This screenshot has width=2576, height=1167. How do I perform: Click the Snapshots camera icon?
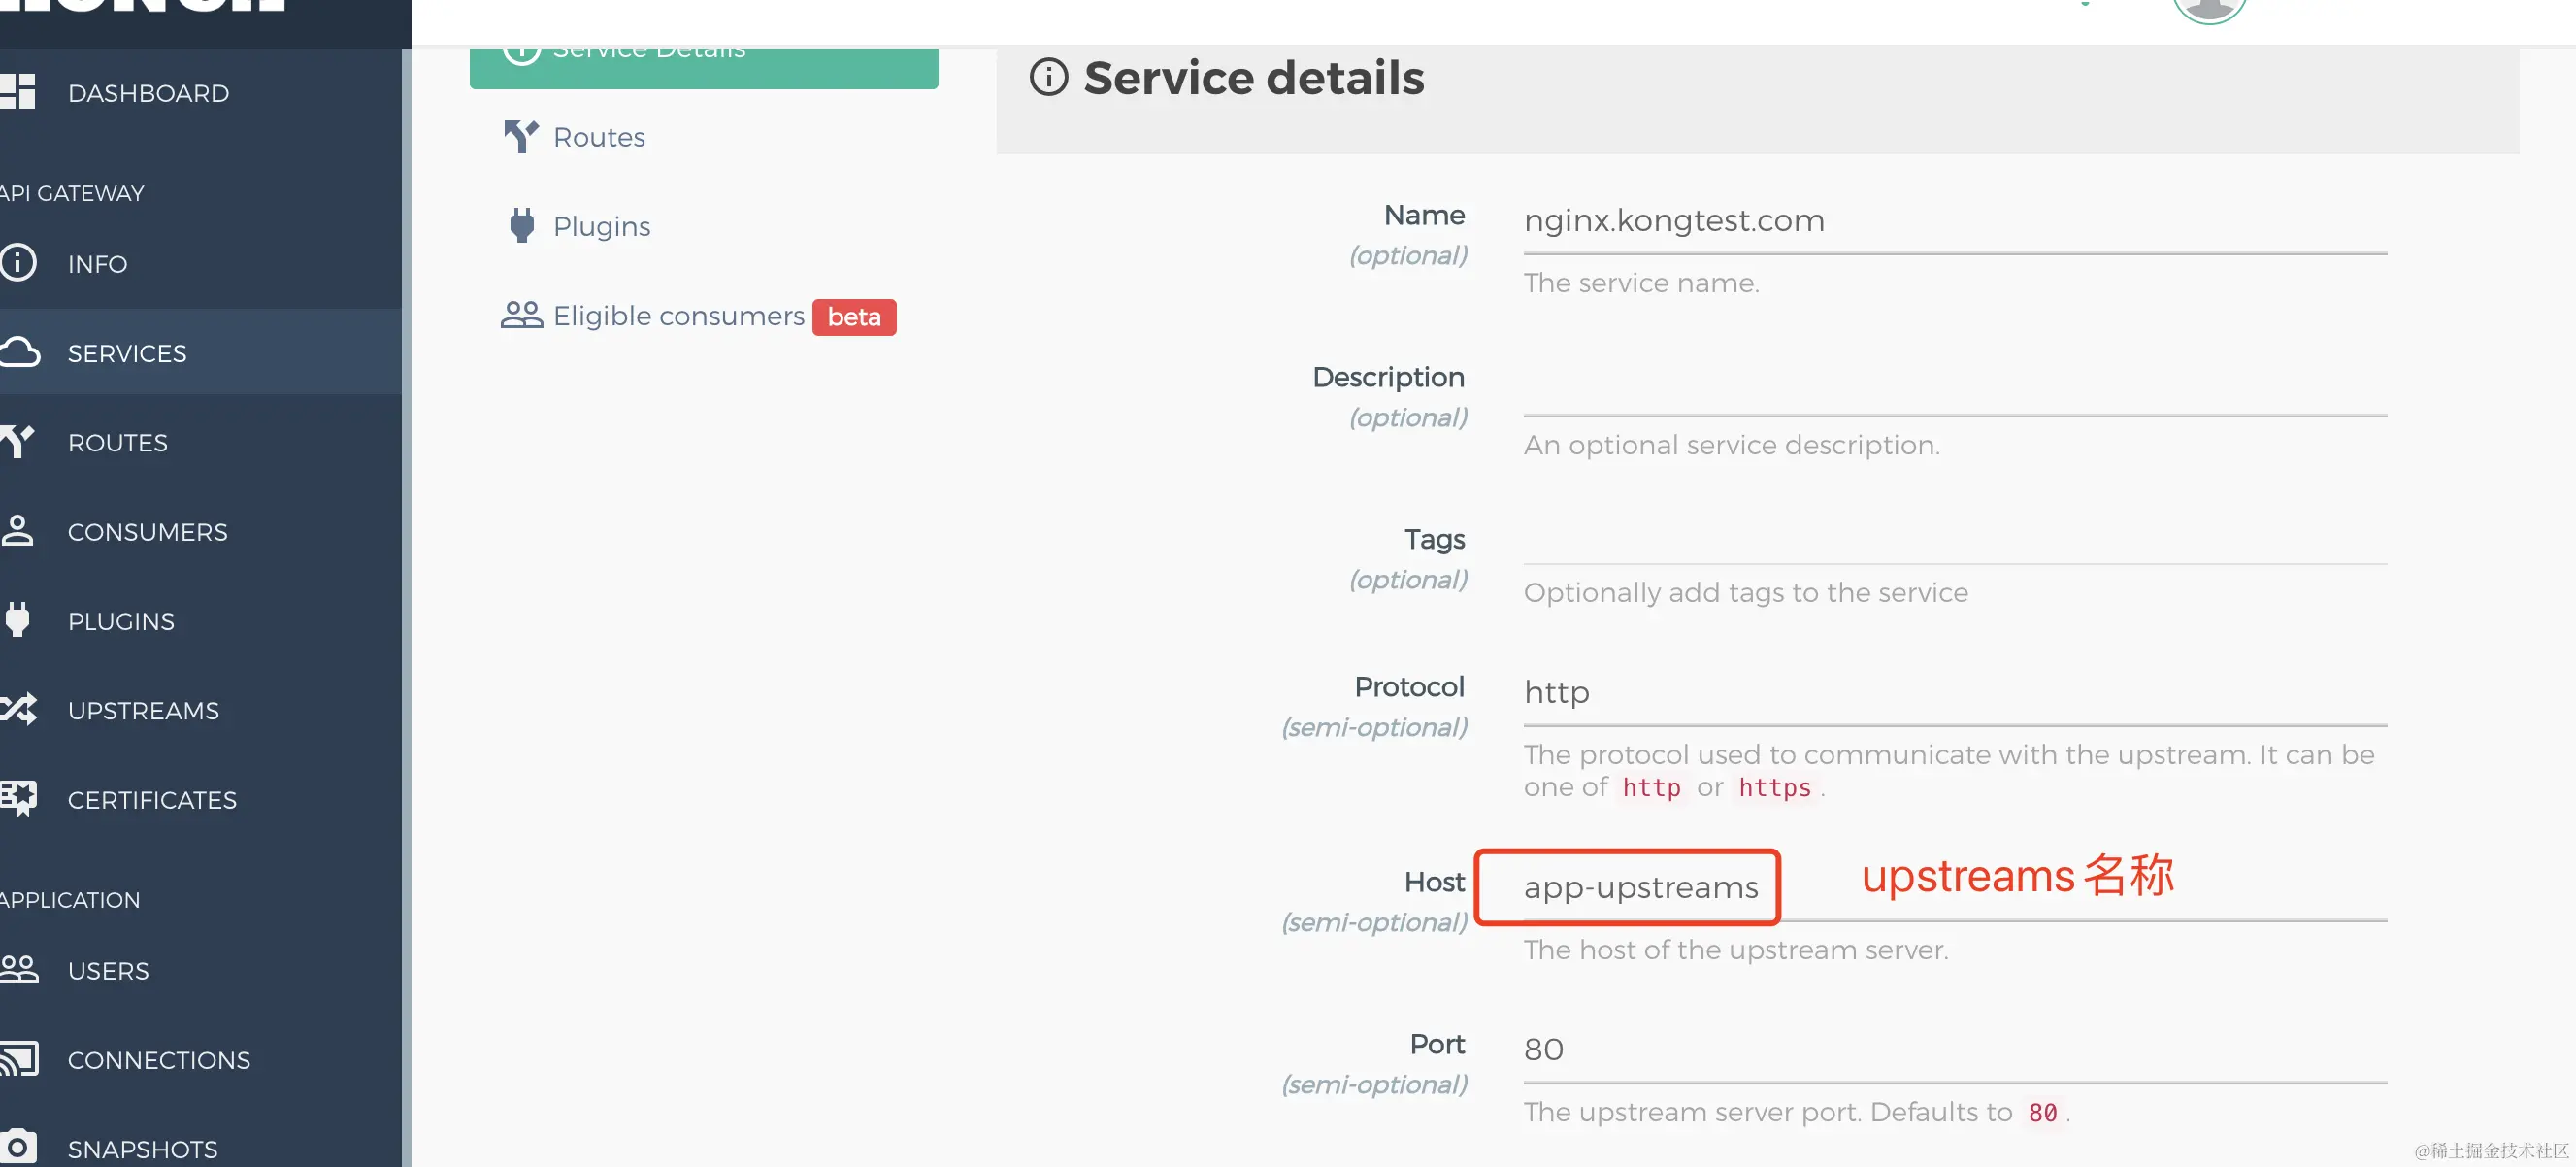[x=18, y=1147]
